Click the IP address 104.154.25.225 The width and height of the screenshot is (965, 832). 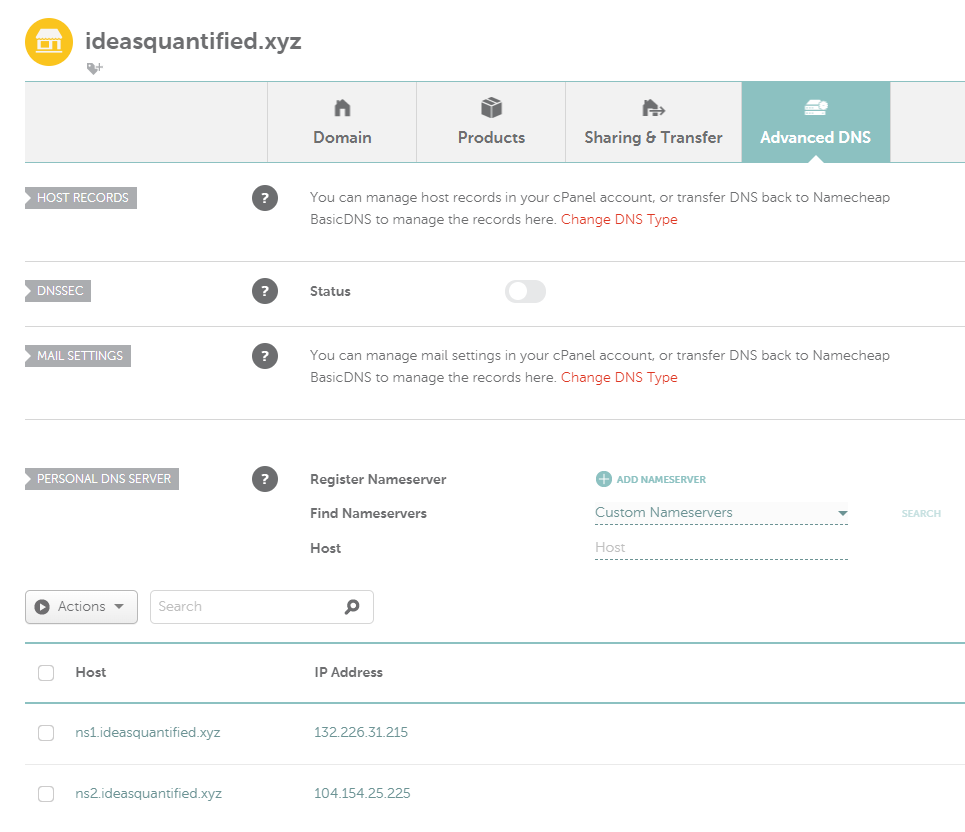coord(362,793)
